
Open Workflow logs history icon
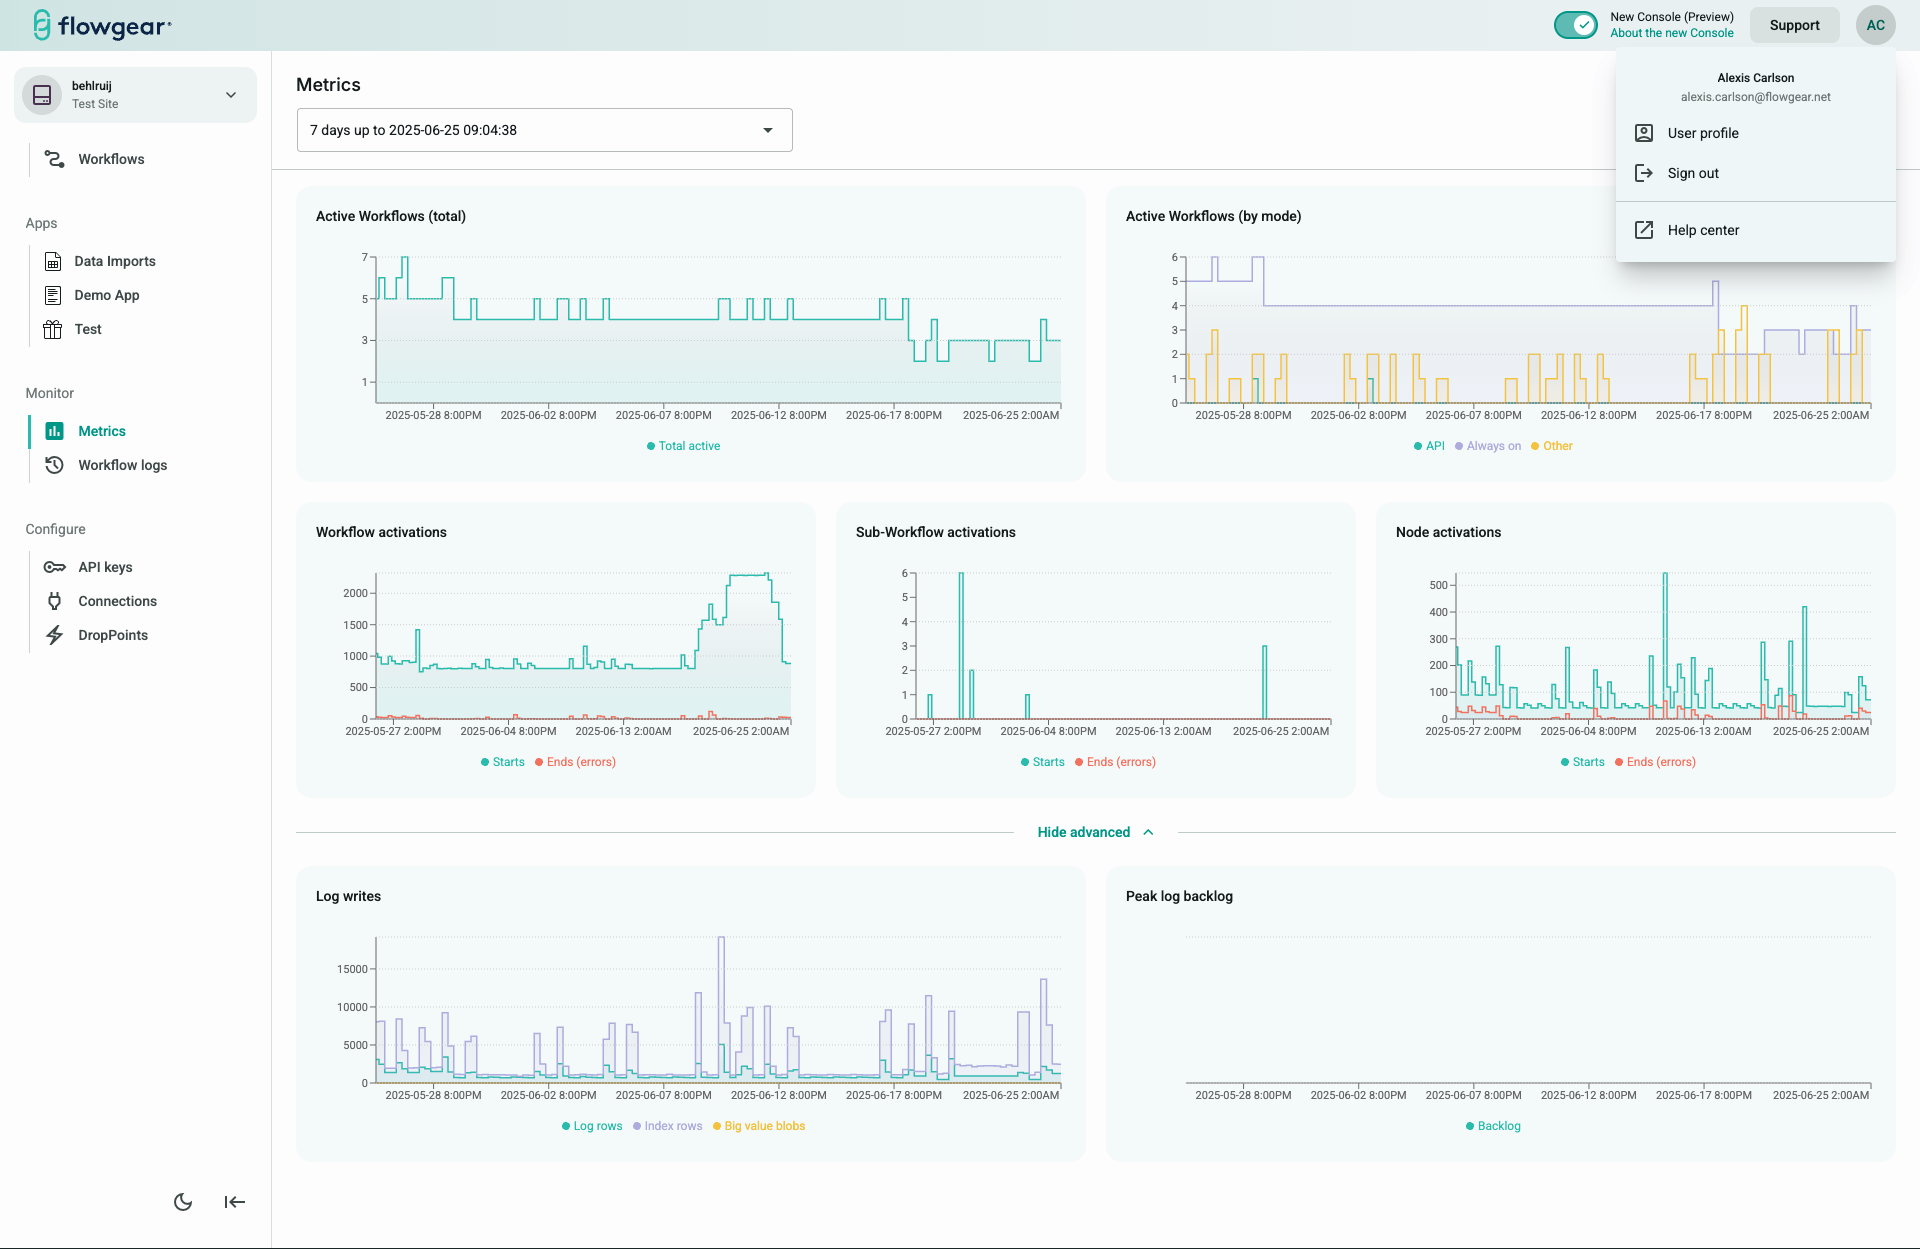pyautogui.click(x=55, y=465)
